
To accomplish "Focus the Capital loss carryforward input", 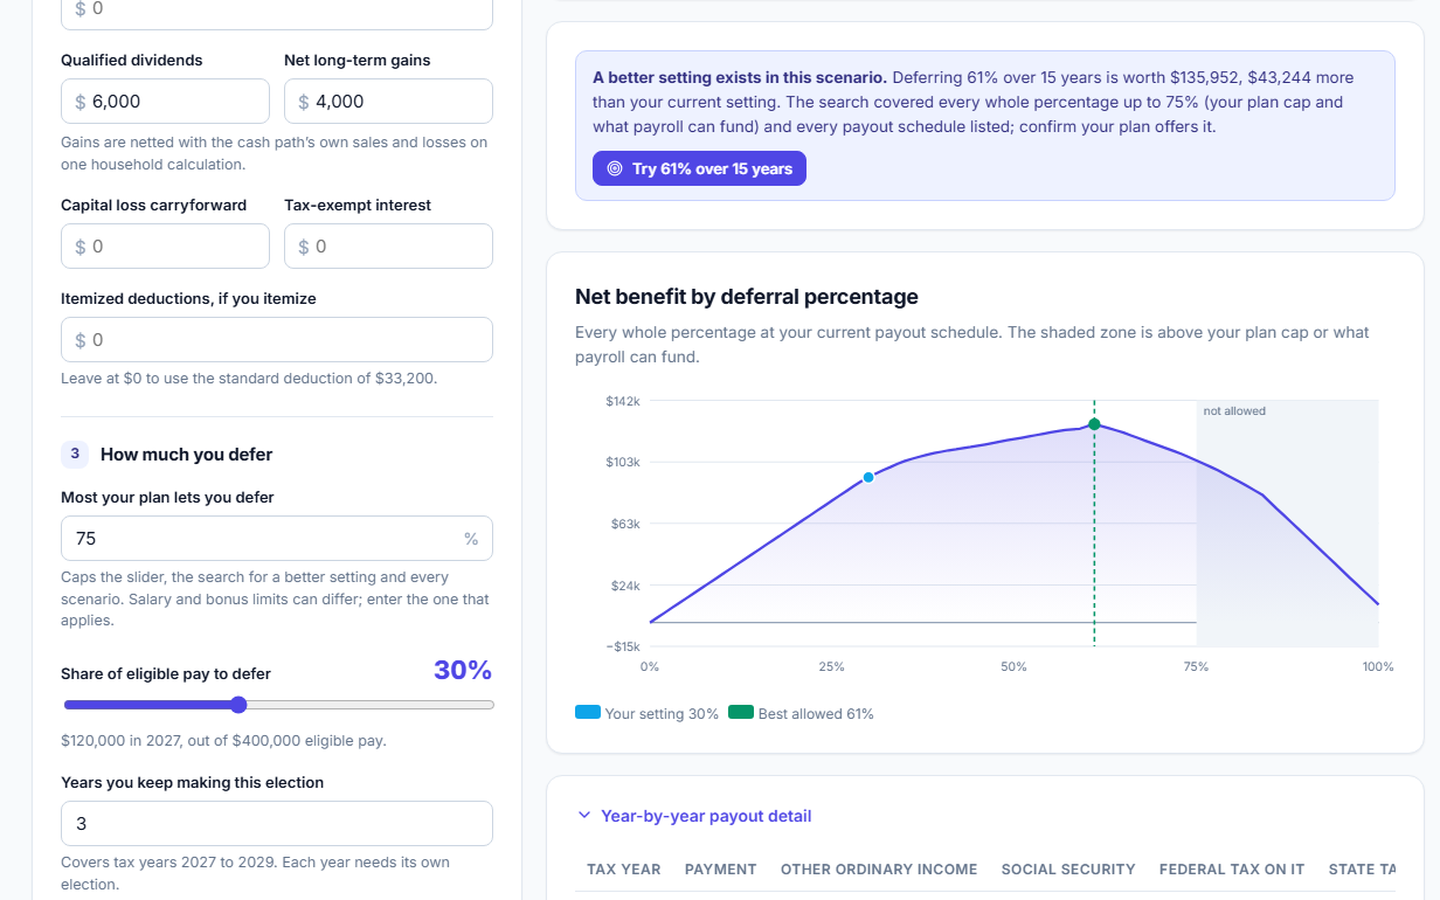I will pos(165,246).
